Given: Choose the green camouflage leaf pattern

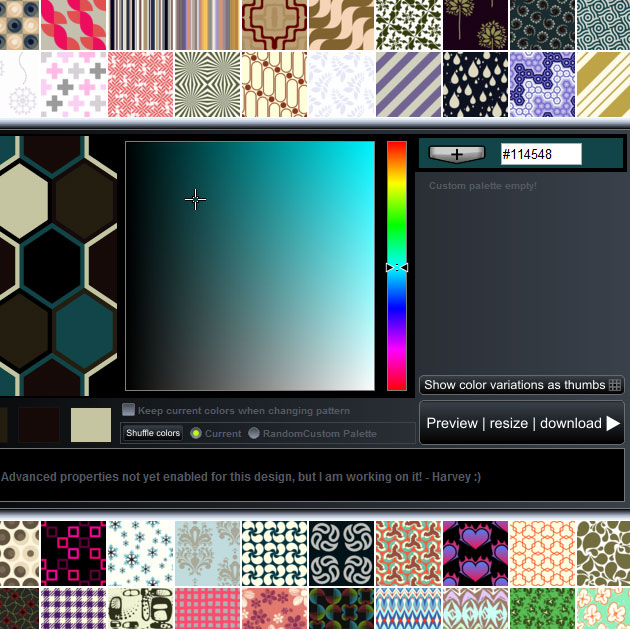Looking at the screenshot, I should pos(542,609).
